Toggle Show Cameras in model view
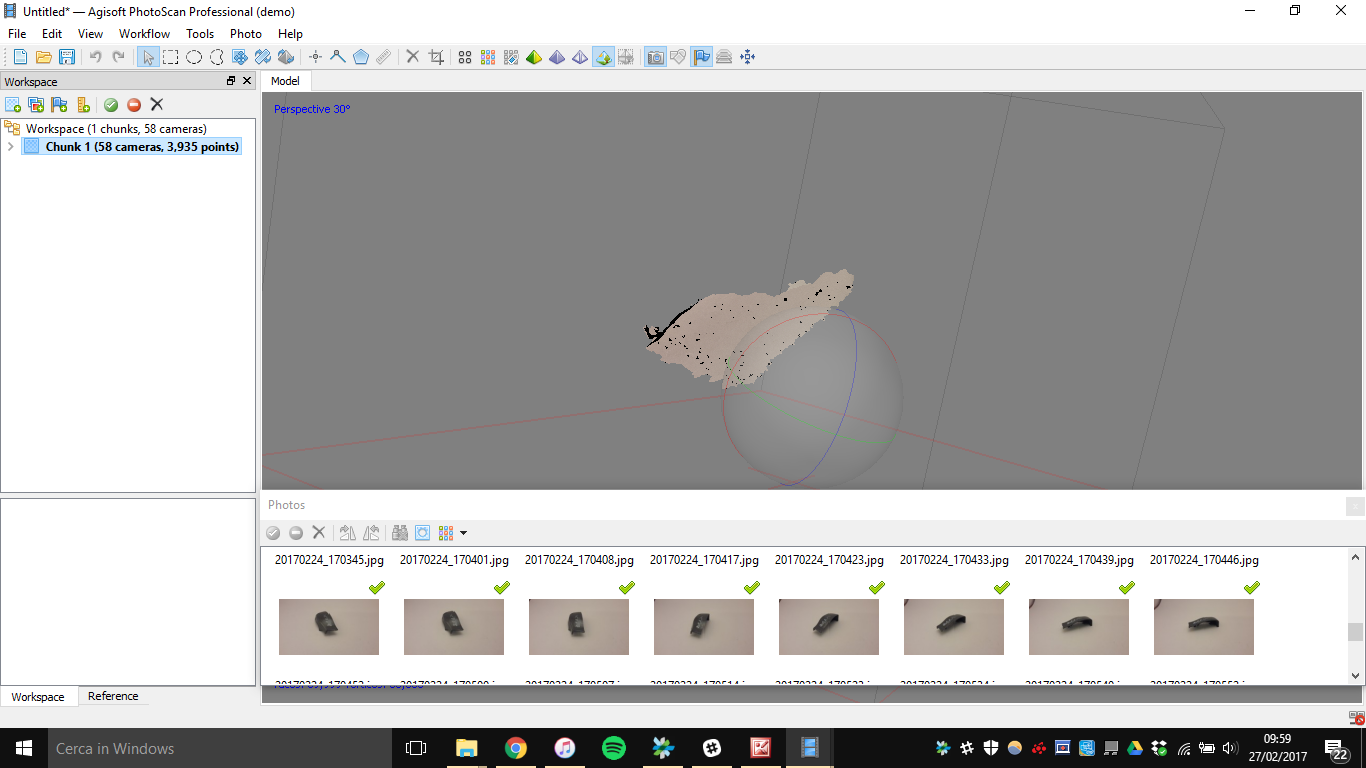The width and height of the screenshot is (1366, 768). (x=655, y=57)
